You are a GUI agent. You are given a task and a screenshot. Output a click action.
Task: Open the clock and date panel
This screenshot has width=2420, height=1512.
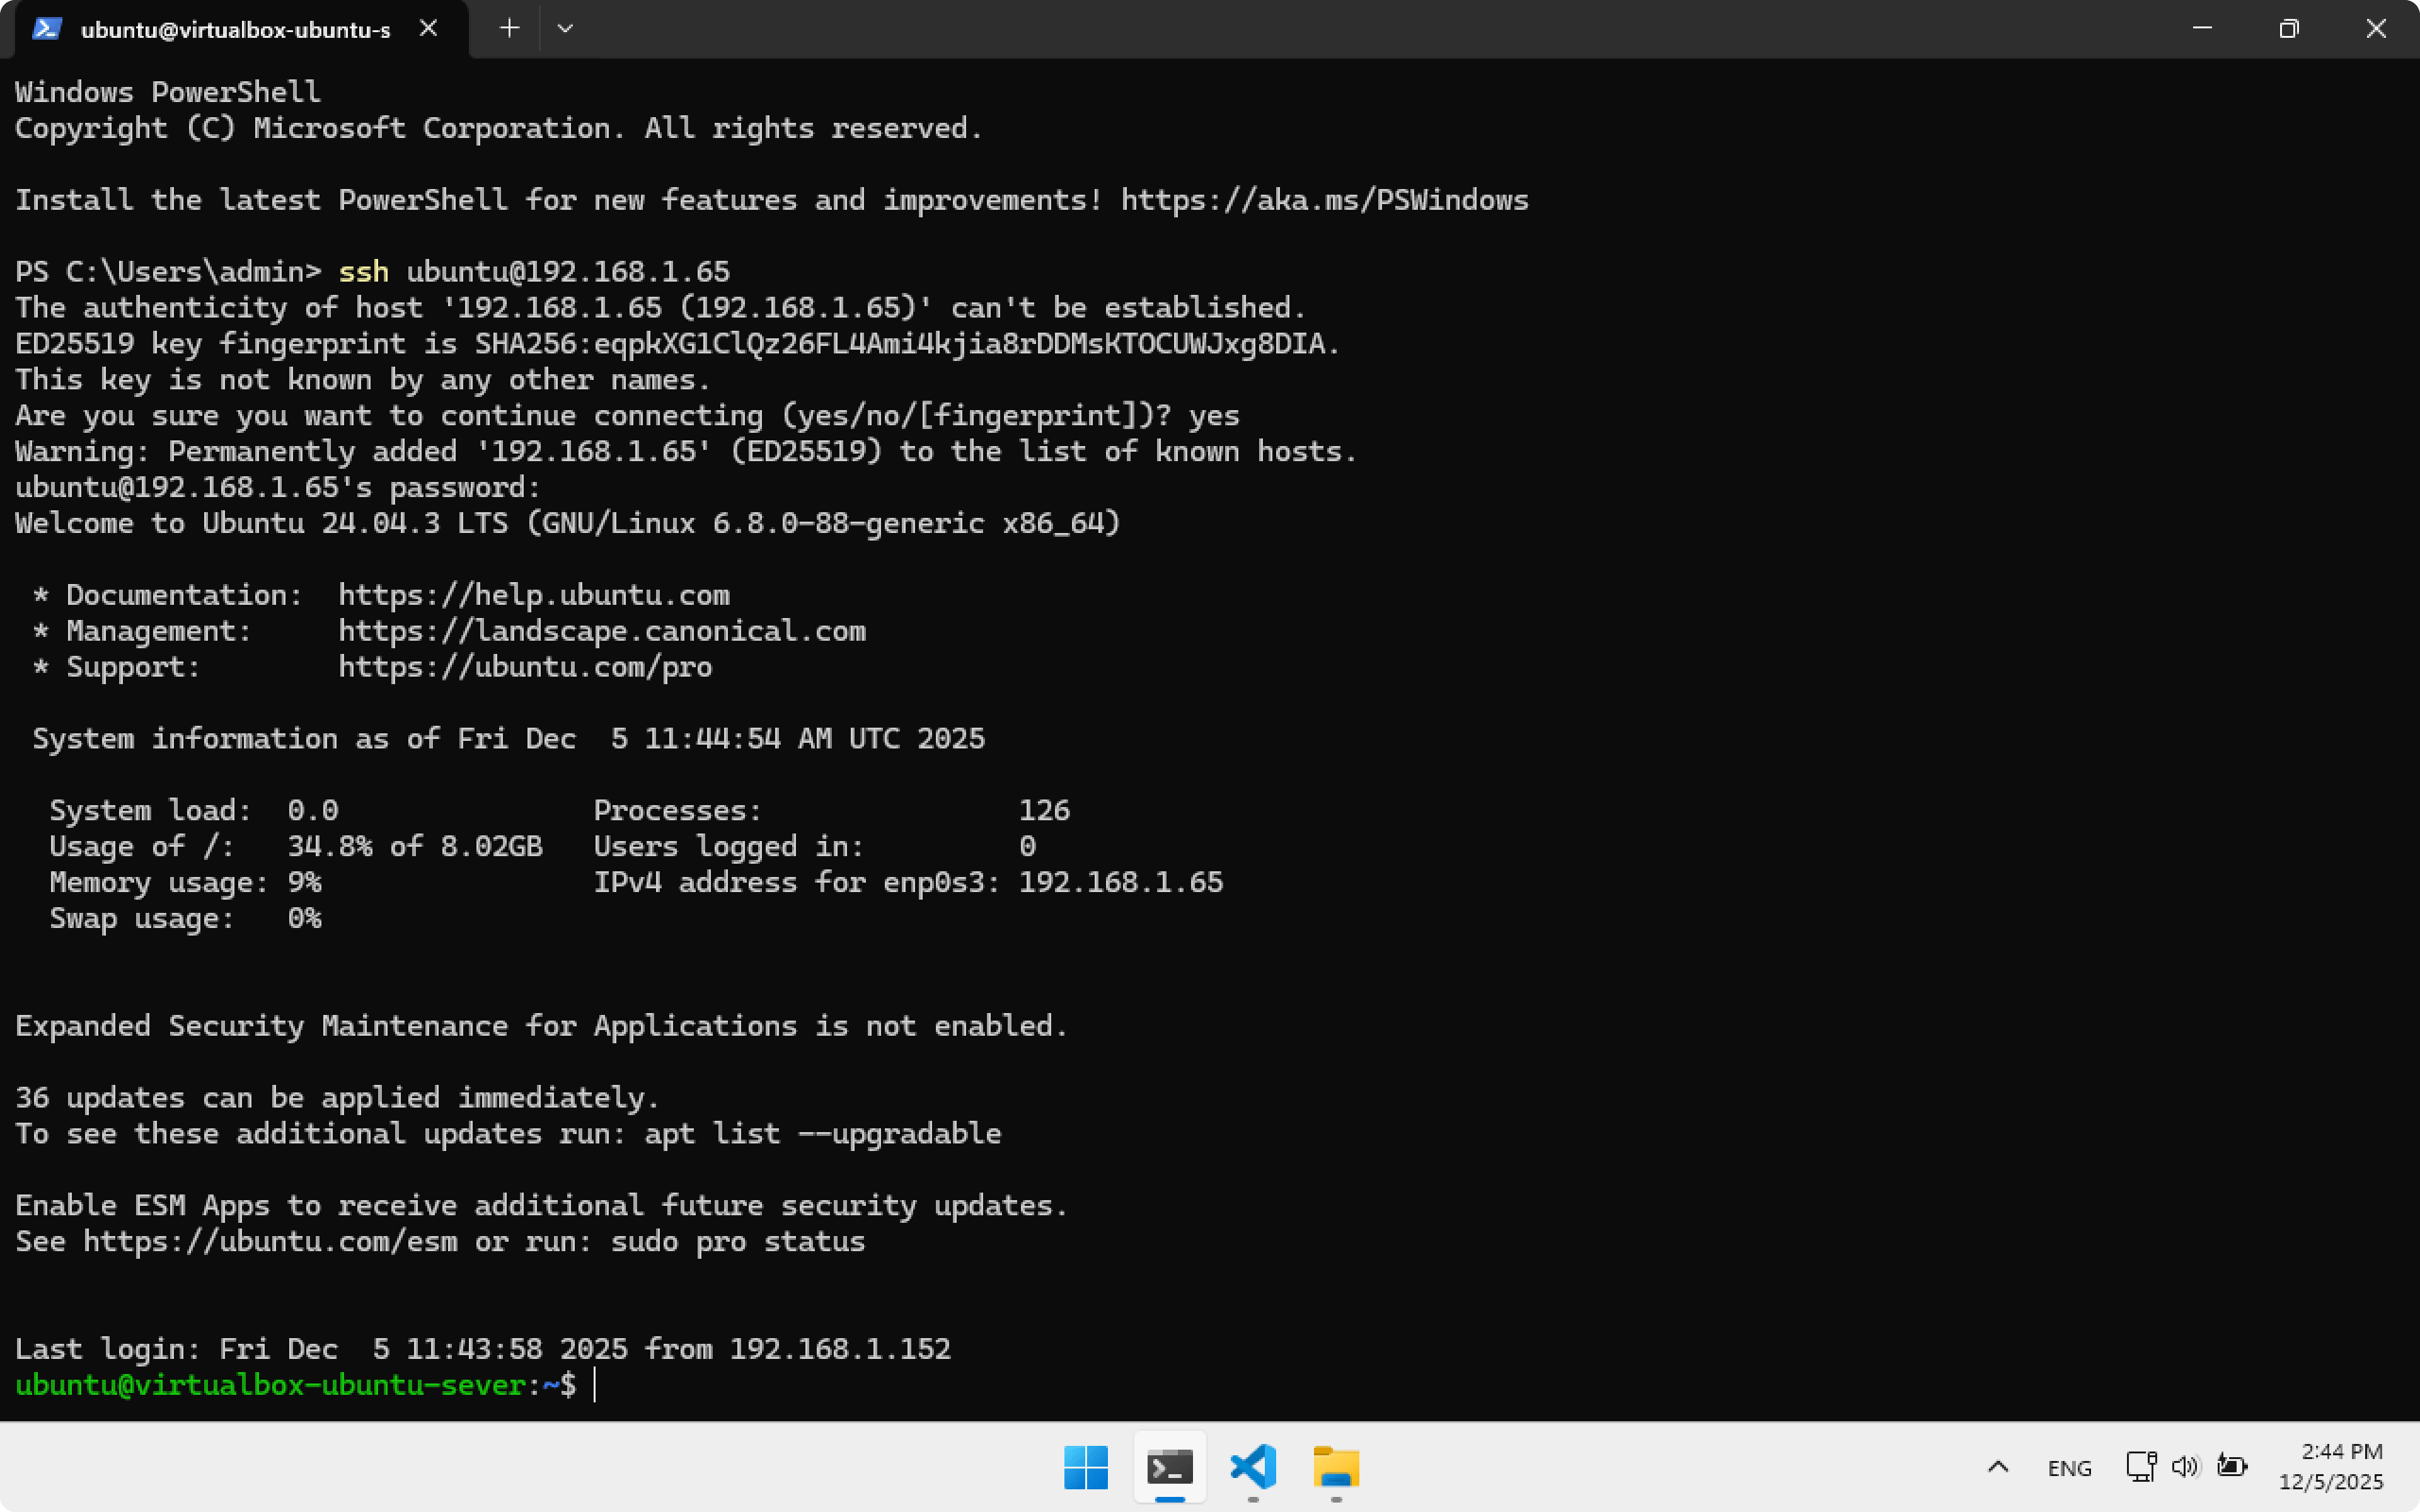(2331, 1466)
